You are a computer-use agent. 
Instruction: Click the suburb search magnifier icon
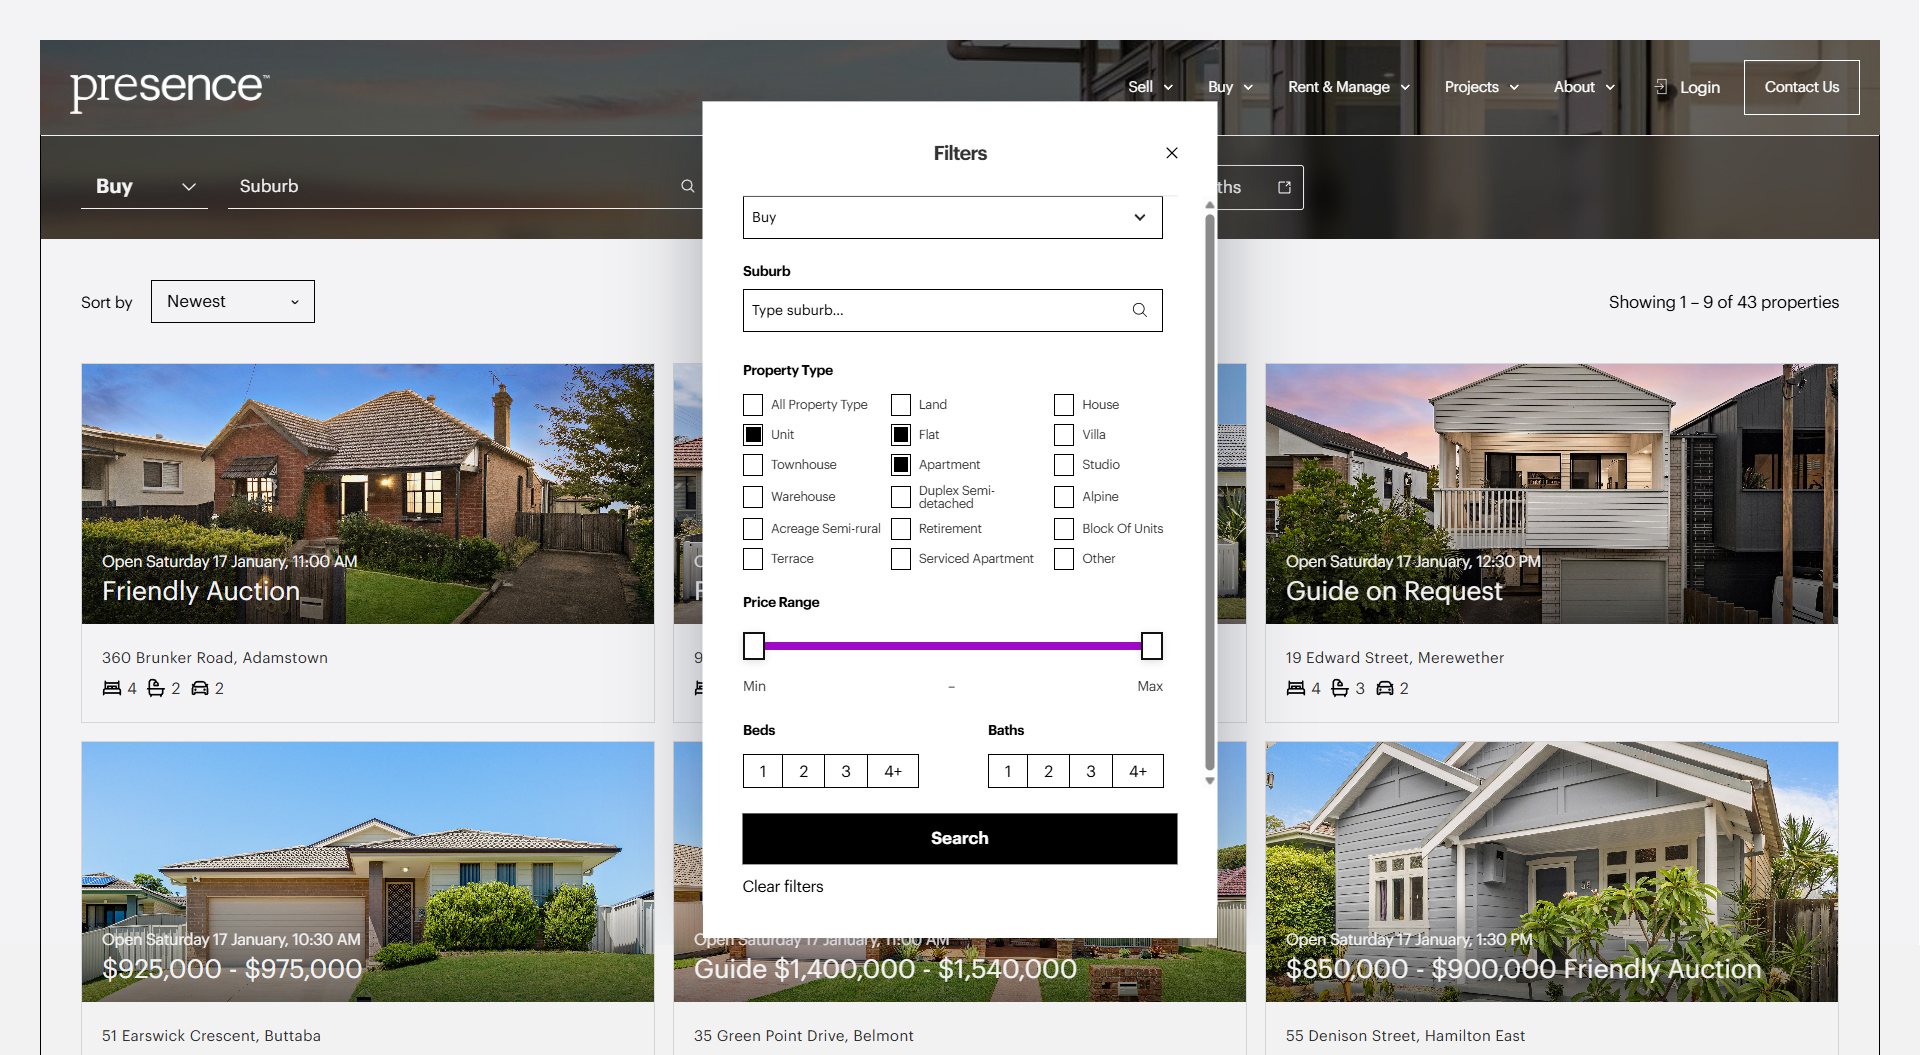1139,310
